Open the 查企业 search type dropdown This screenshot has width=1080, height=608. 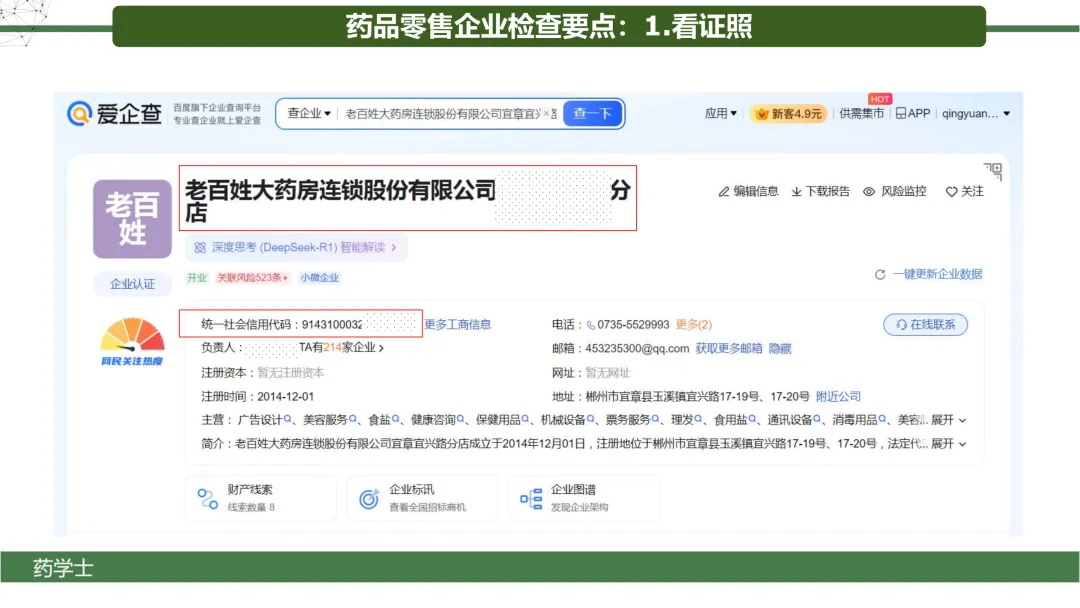point(309,114)
